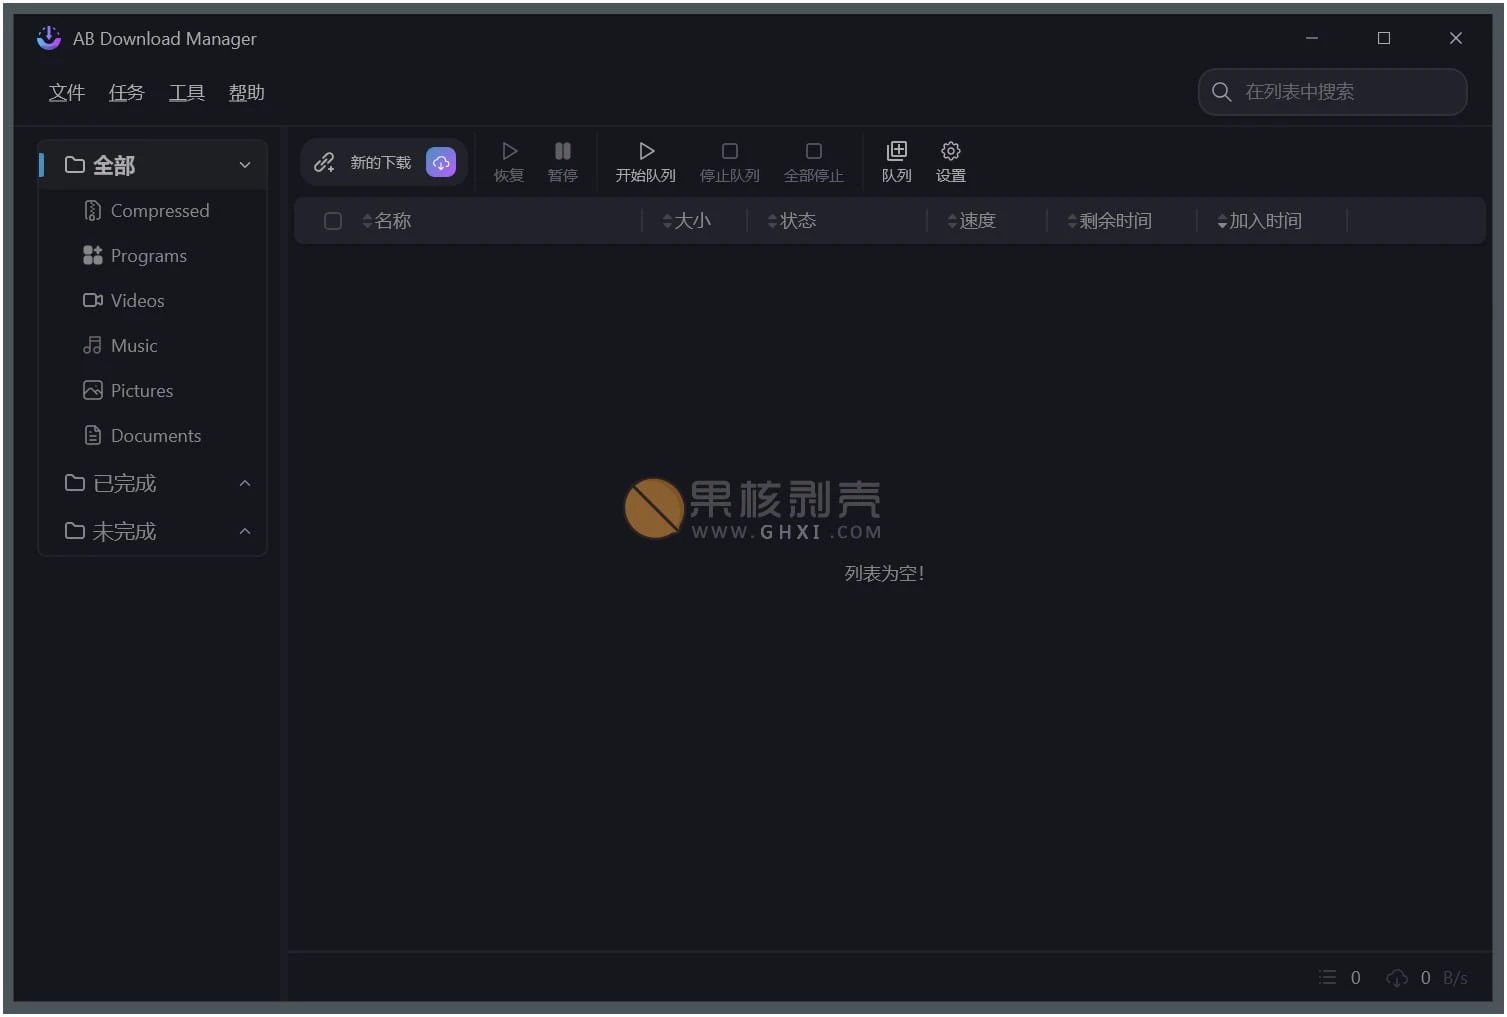Open the 设置 gear icon
This screenshot has width=1507, height=1017.
[951, 151]
